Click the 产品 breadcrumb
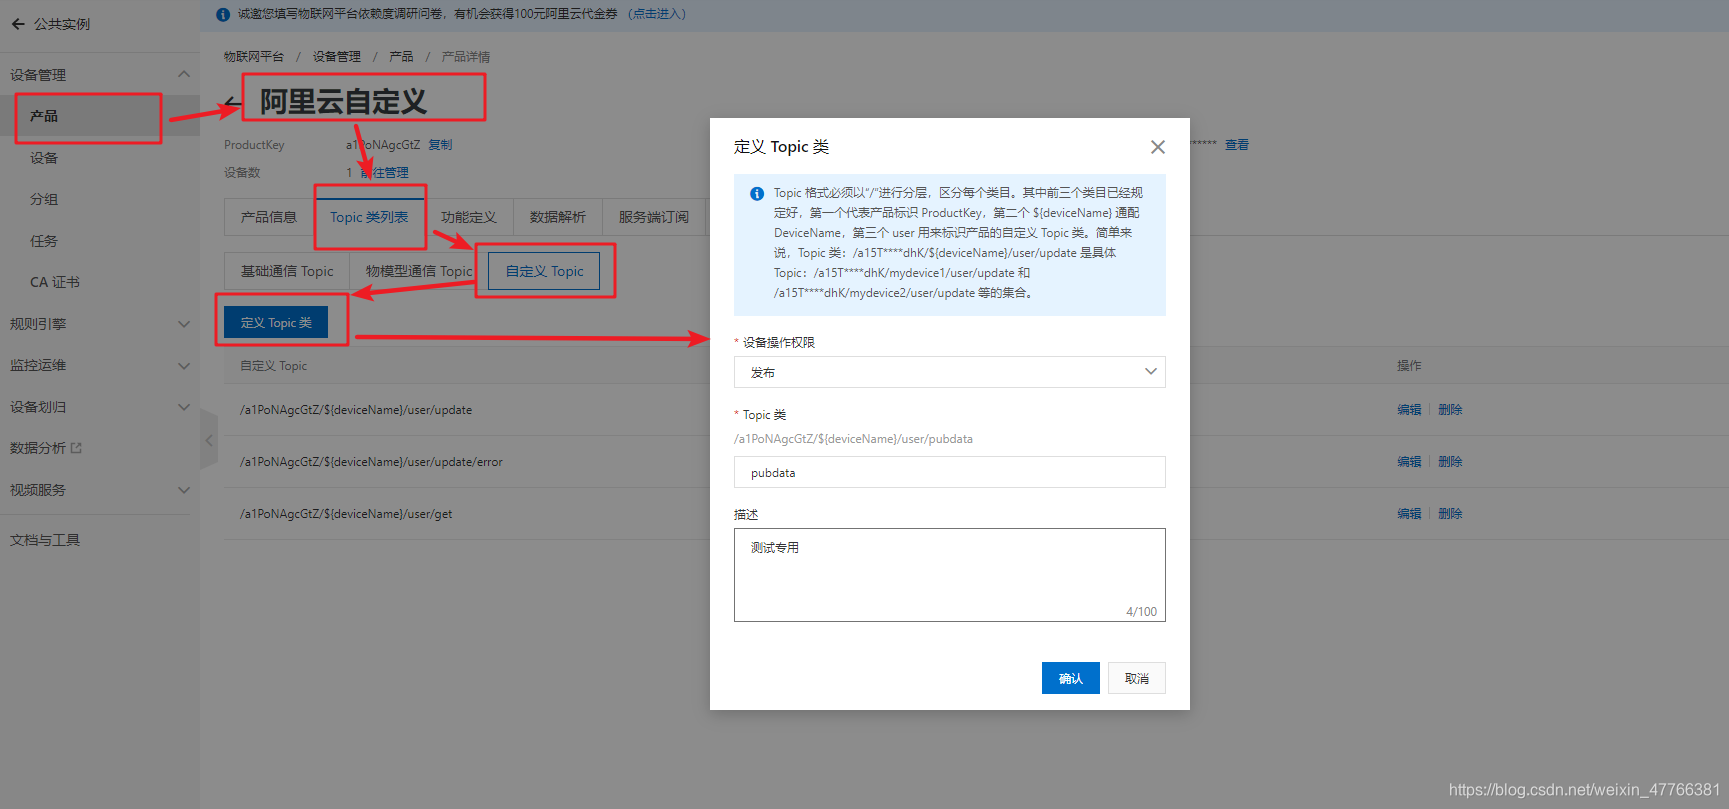The width and height of the screenshot is (1729, 809). tap(401, 57)
